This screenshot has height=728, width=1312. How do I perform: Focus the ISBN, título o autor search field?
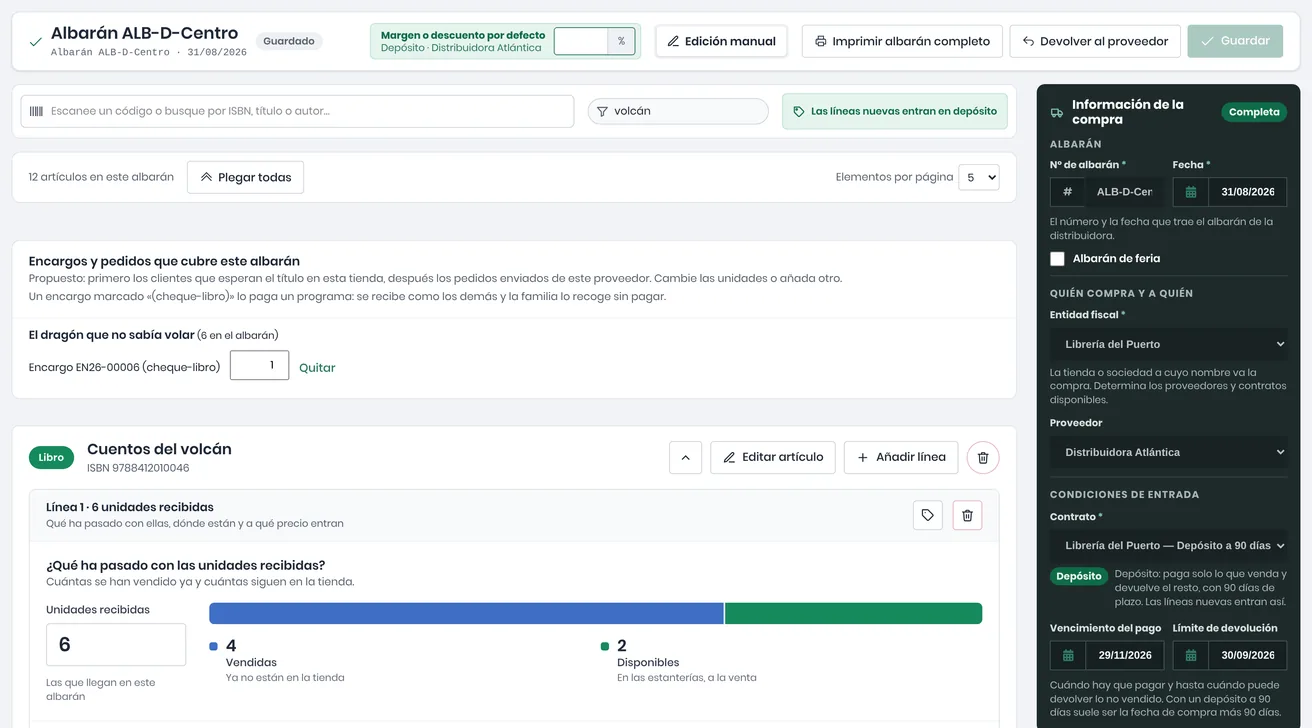[297, 111]
